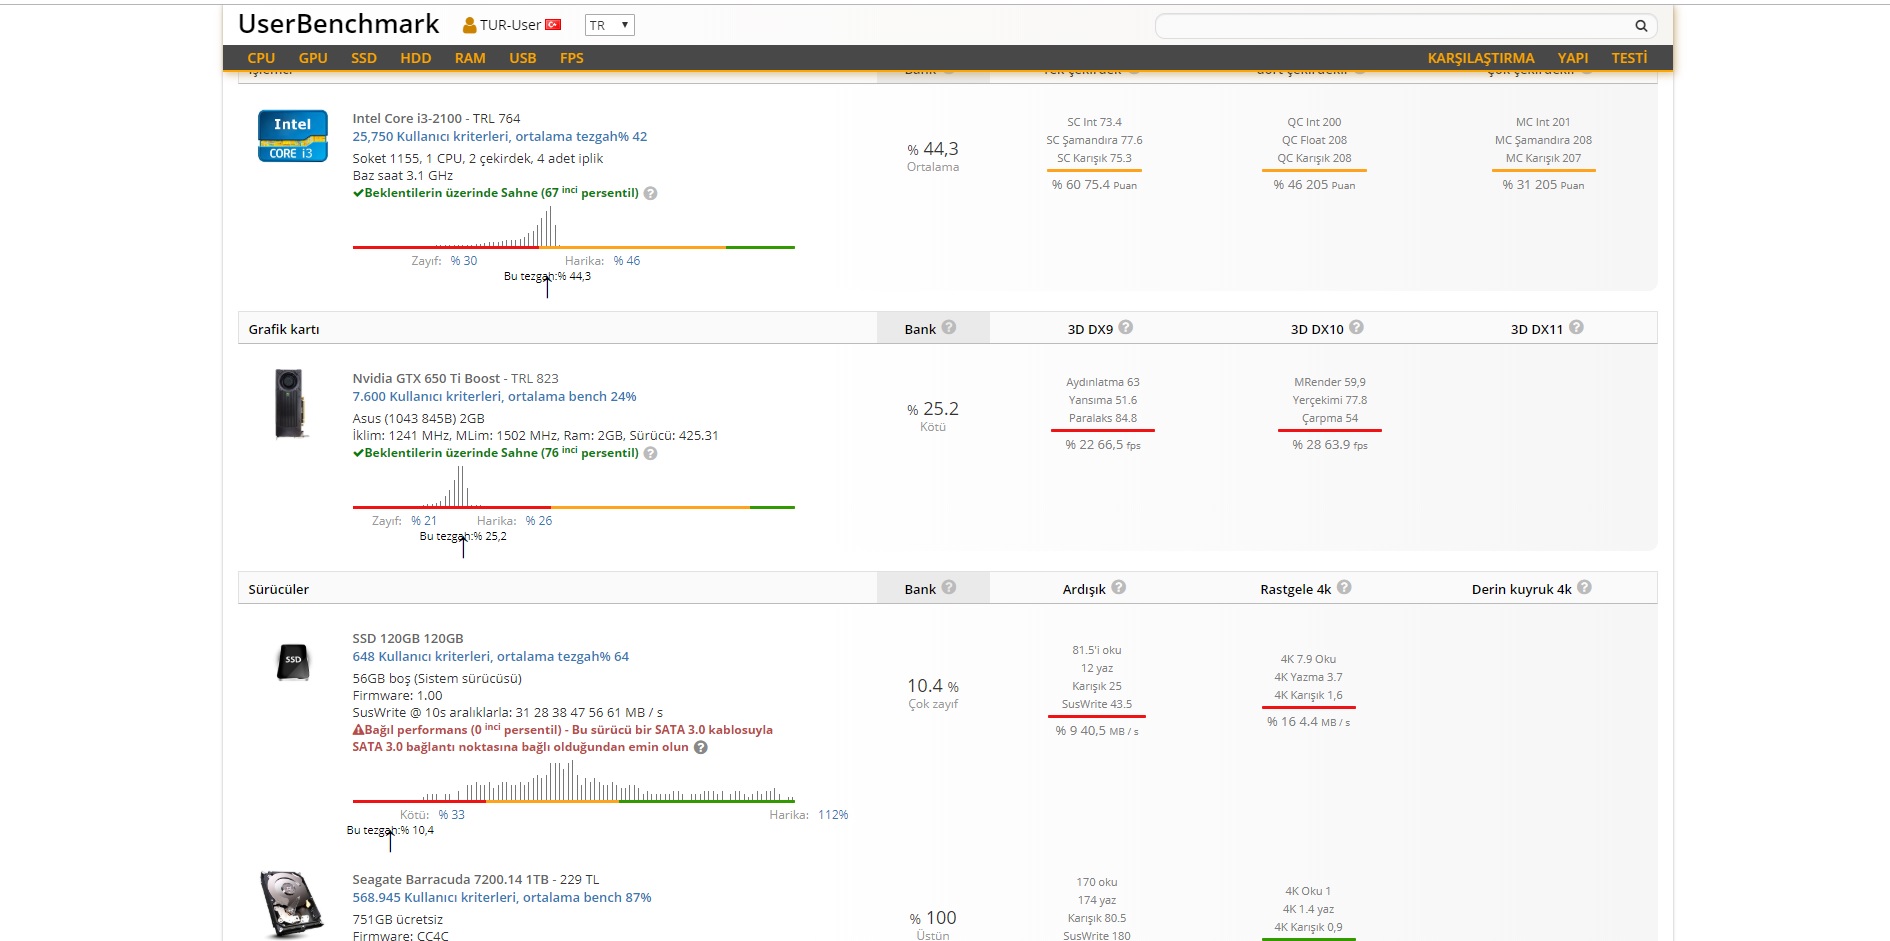Click the Turkish flag icon
The image size is (1890, 941).
pyautogui.click(x=553, y=25)
